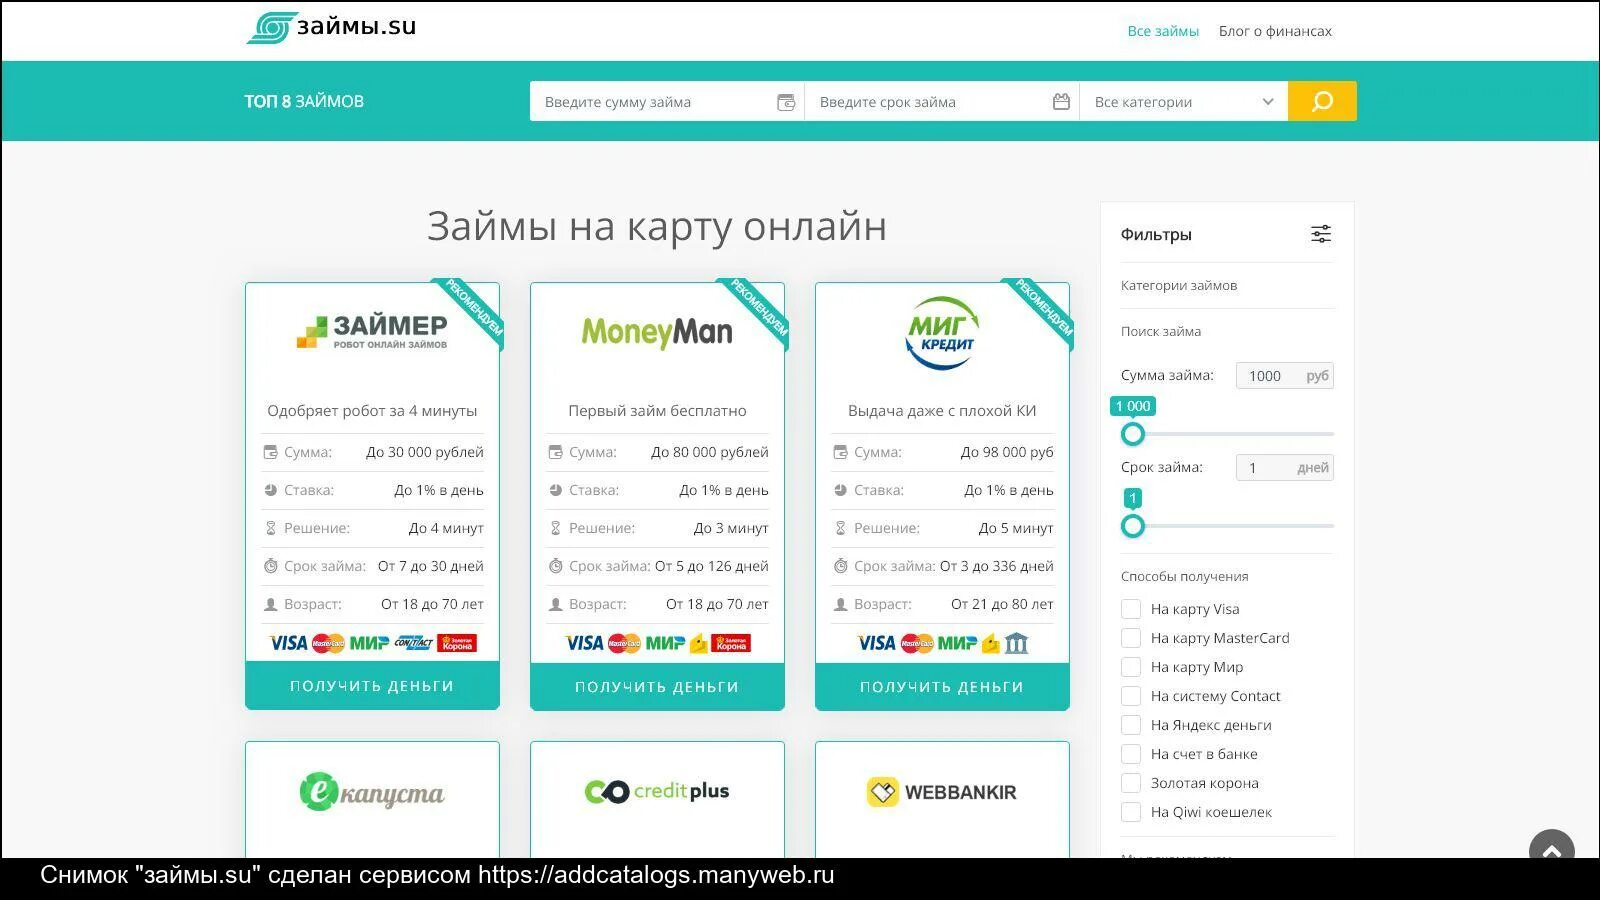Click the Фильтры panel title
The image size is (1600, 900).
coord(1156,234)
